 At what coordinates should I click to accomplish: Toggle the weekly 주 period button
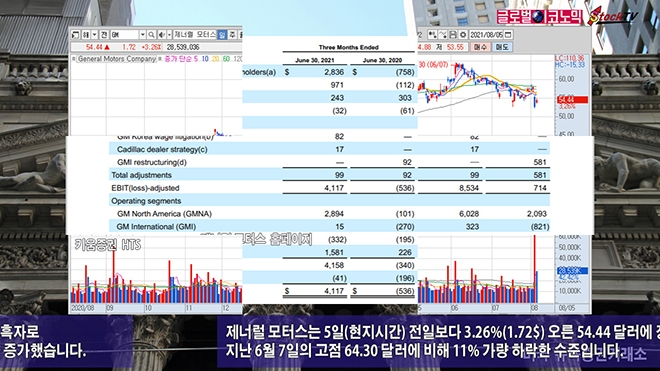tap(232, 35)
